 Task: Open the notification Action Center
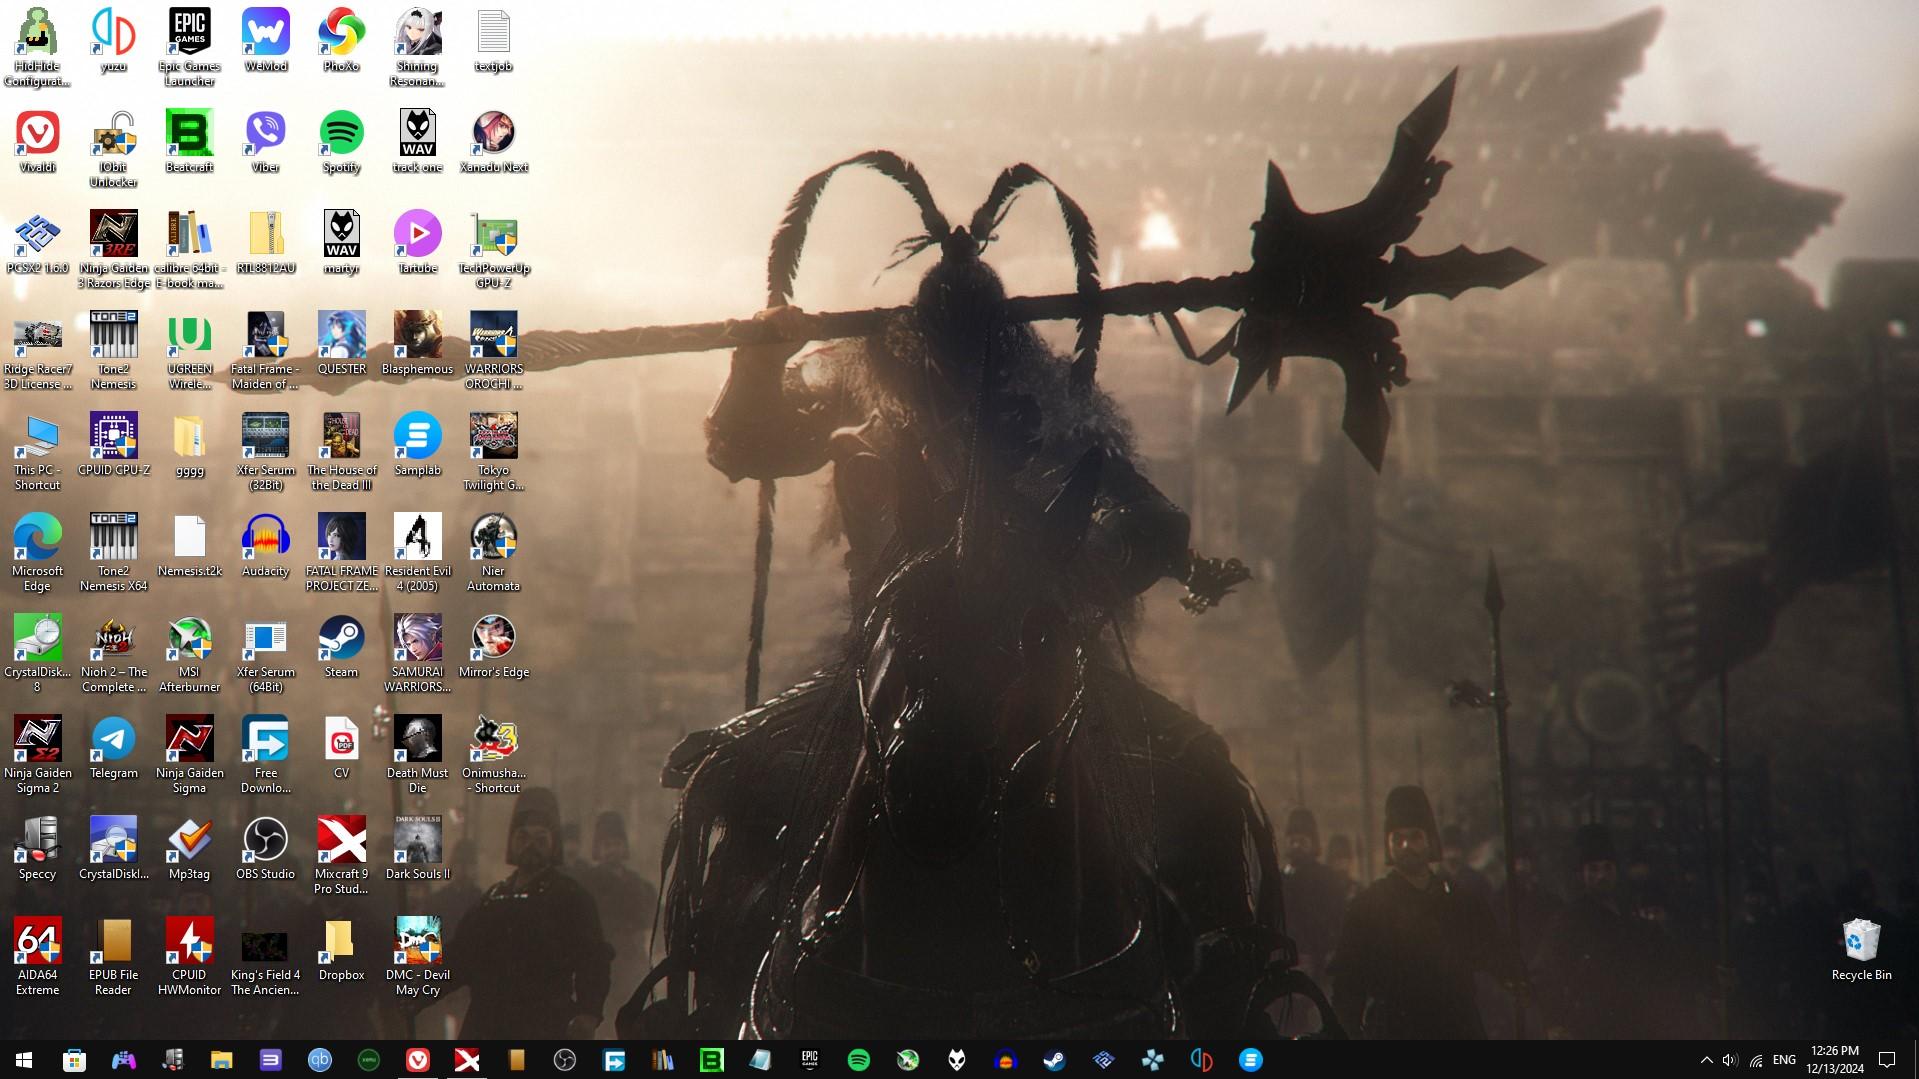pyautogui.click(x=1887, y=1060)
